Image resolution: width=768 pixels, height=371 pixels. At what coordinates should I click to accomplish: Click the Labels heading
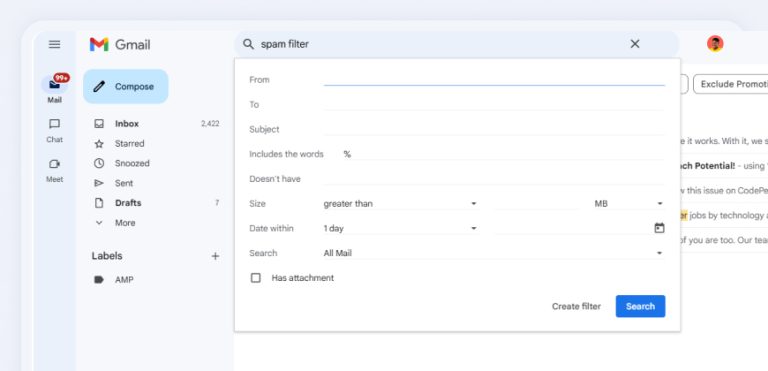pyautogui.click(x=107, y=256)
